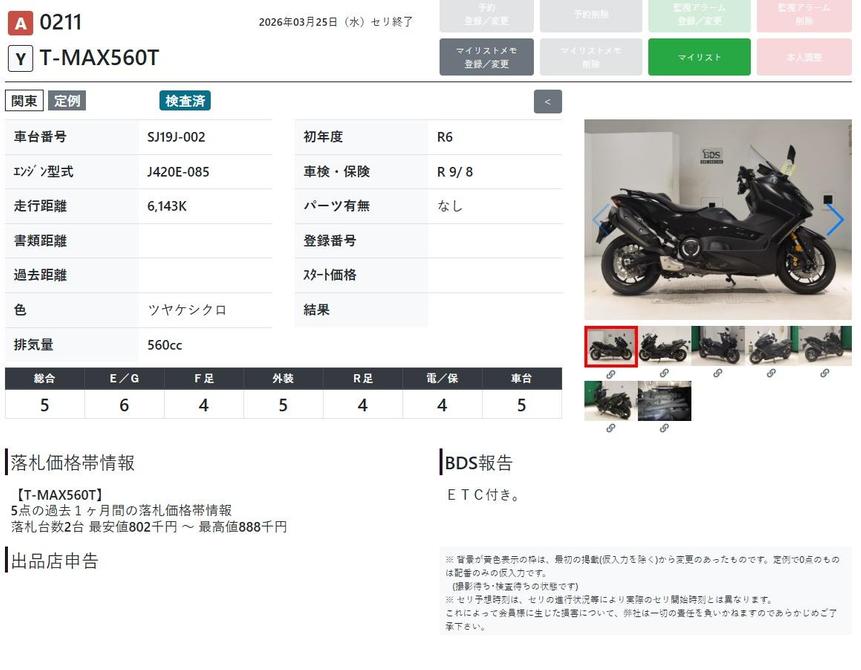
Task: Select the second motorcycle thumbnail
Action: click(664, 345)
